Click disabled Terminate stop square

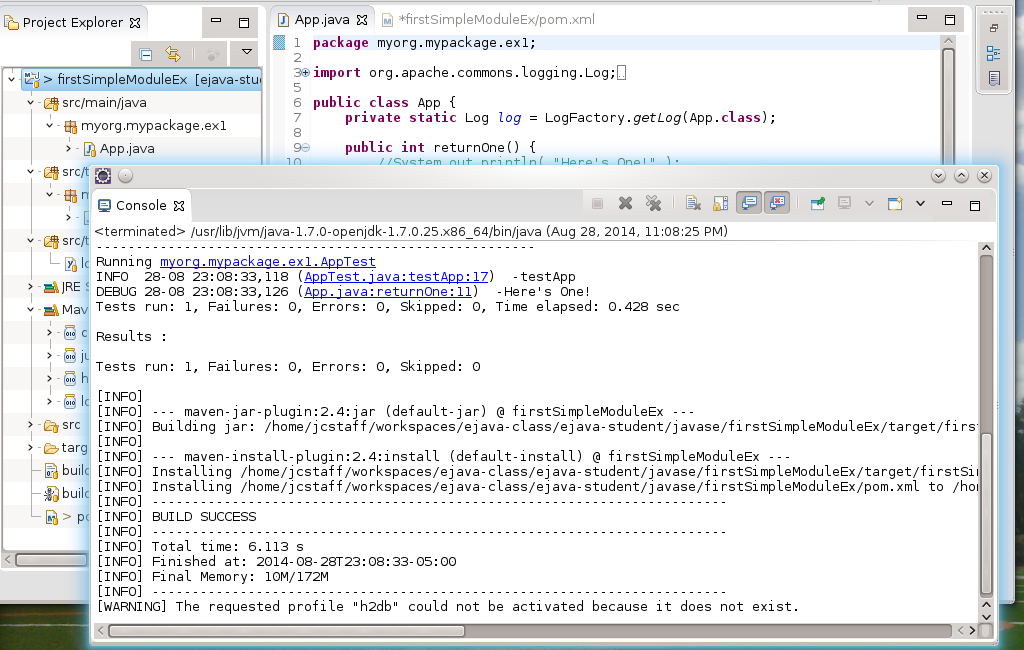click(597, 204)
